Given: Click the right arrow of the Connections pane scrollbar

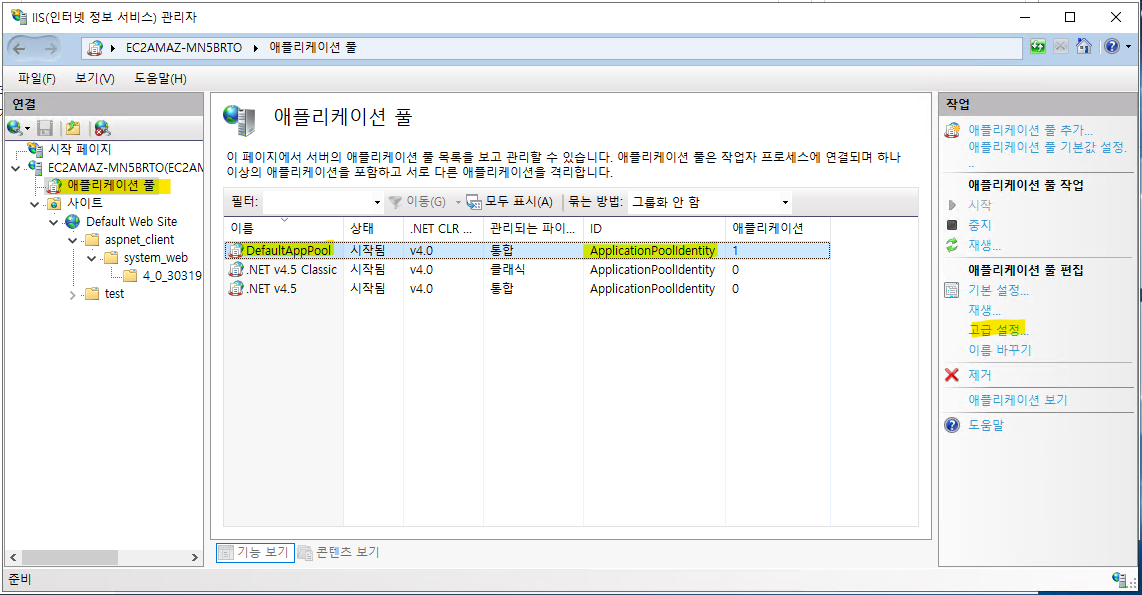Looking at the screenshot, I should click(194, 557).
